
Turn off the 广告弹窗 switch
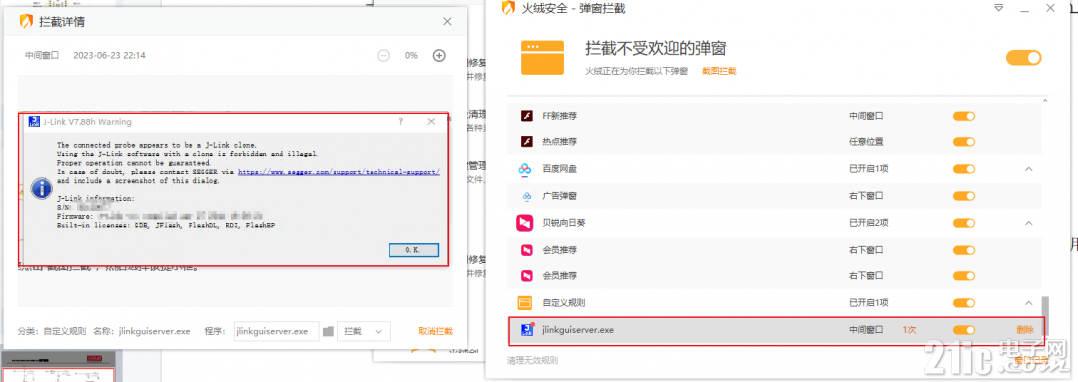tap(964, 196)
